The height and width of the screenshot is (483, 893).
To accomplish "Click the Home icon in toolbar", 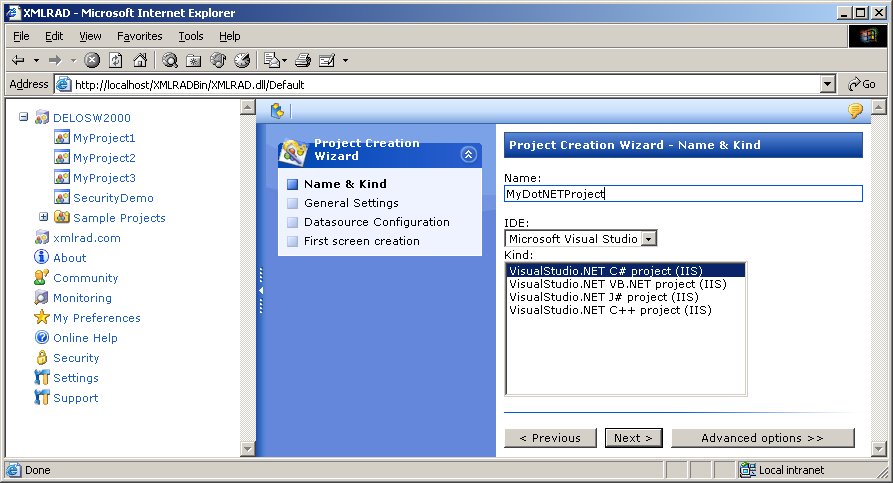I will [x=140, y=60].
